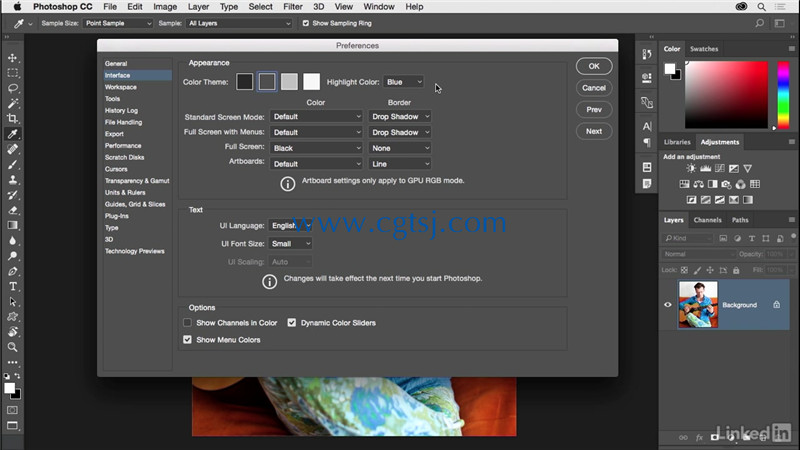Select the Healing Brush tool
The height and width of the screenshot is (450, 800).
12,149
